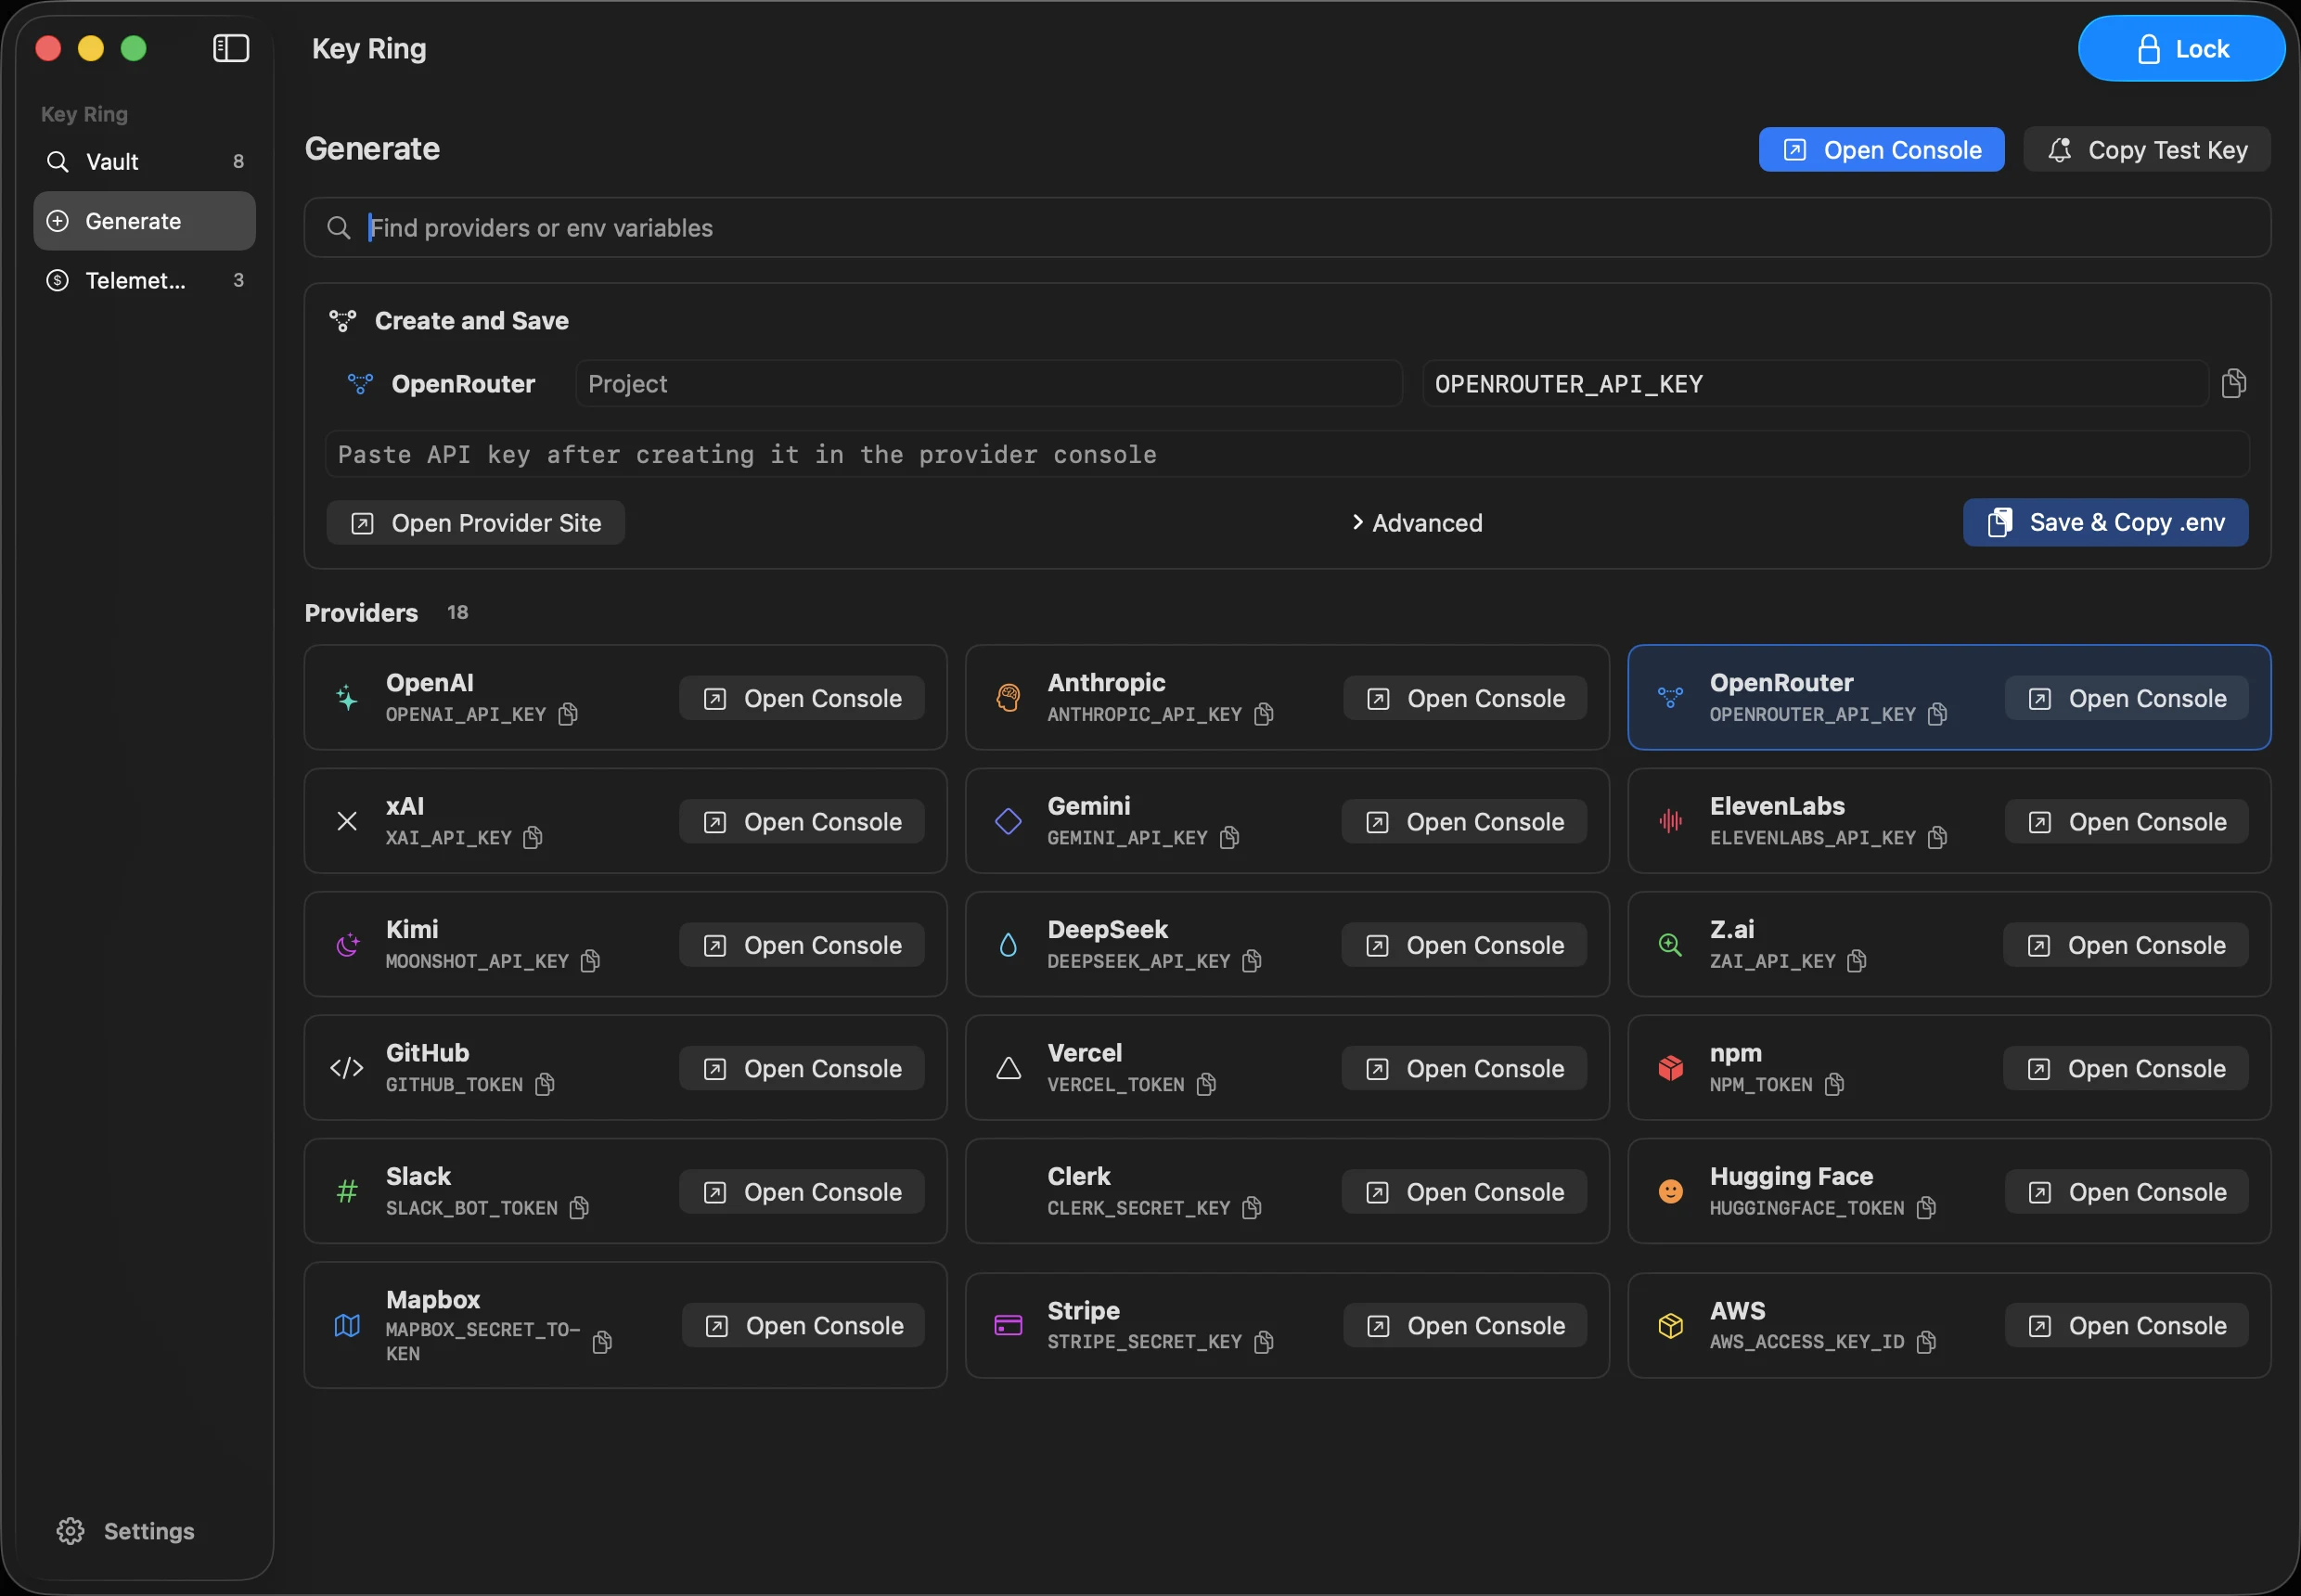The height and width of the screenshot is (1596, 2301).
Task: Select the Generate sidebar item
Action: click(x=145, y=221)
